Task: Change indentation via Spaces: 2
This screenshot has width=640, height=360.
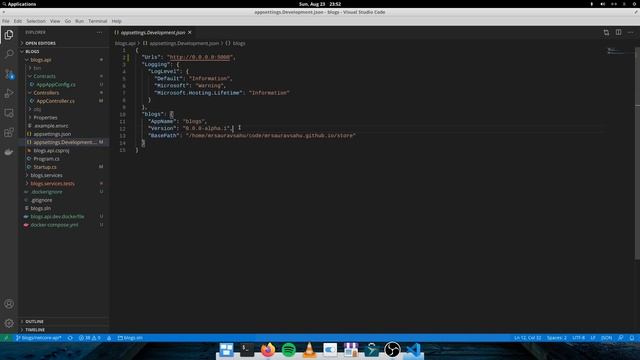Action: click(557, 338)
